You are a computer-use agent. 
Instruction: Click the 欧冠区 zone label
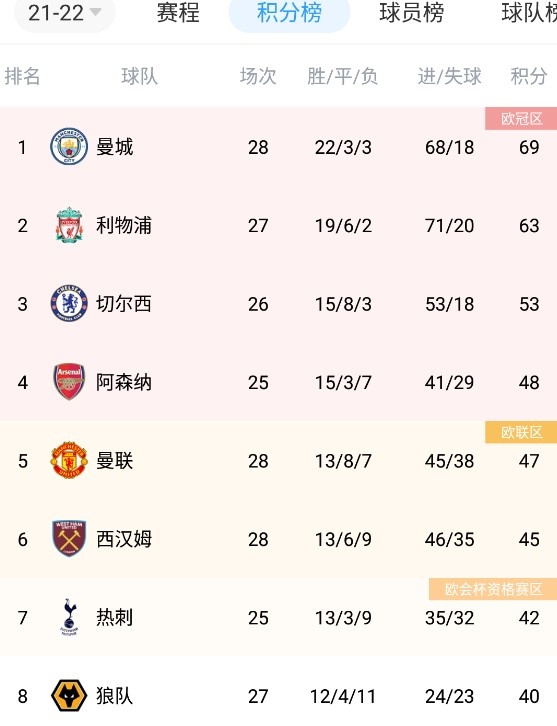click(x=521, y=119)
